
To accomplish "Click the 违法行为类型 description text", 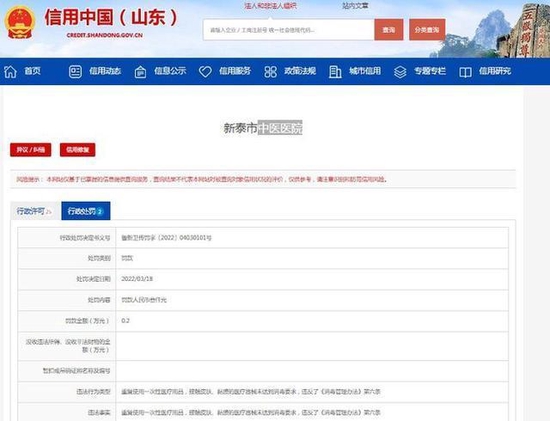I will [251, 391].
